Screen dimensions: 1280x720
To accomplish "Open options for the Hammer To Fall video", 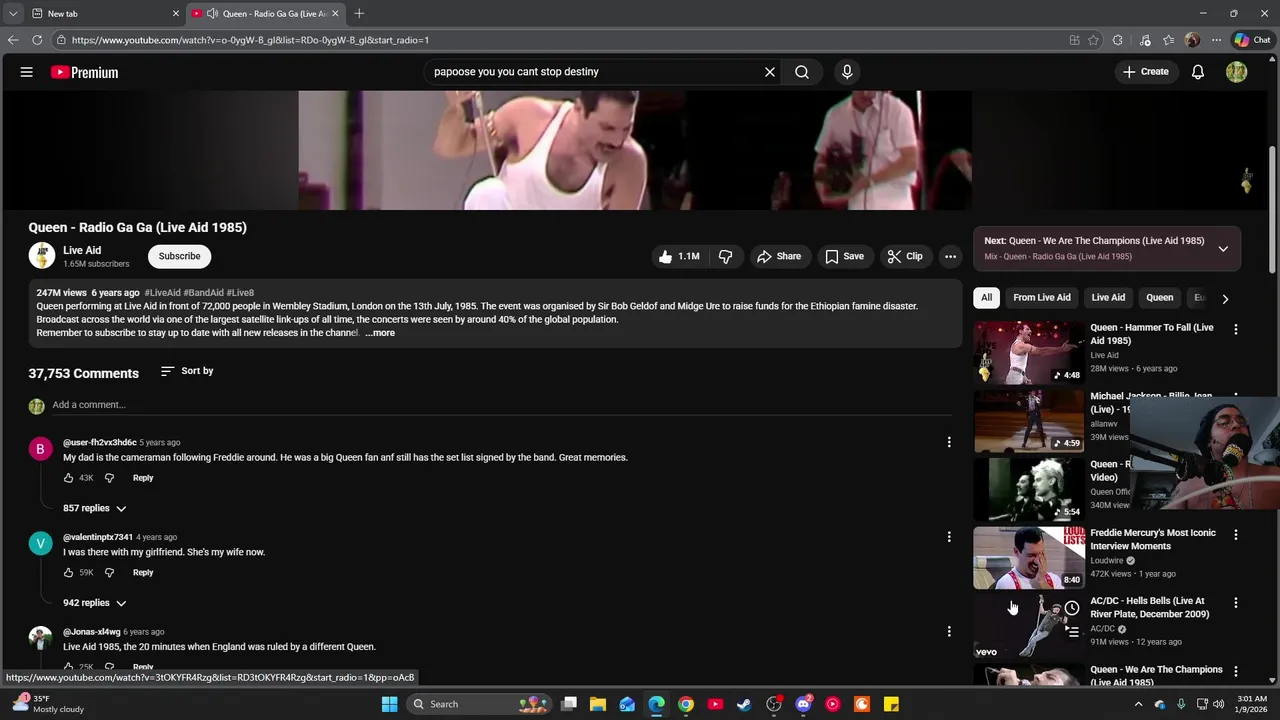I will 1236,329.
